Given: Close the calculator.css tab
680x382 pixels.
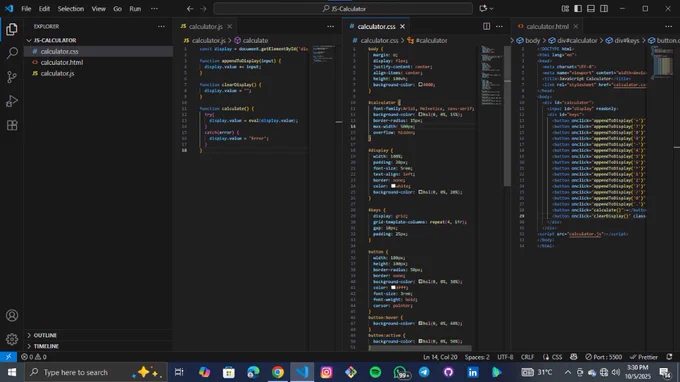Looking at the screenshot, I should (402, 26).
